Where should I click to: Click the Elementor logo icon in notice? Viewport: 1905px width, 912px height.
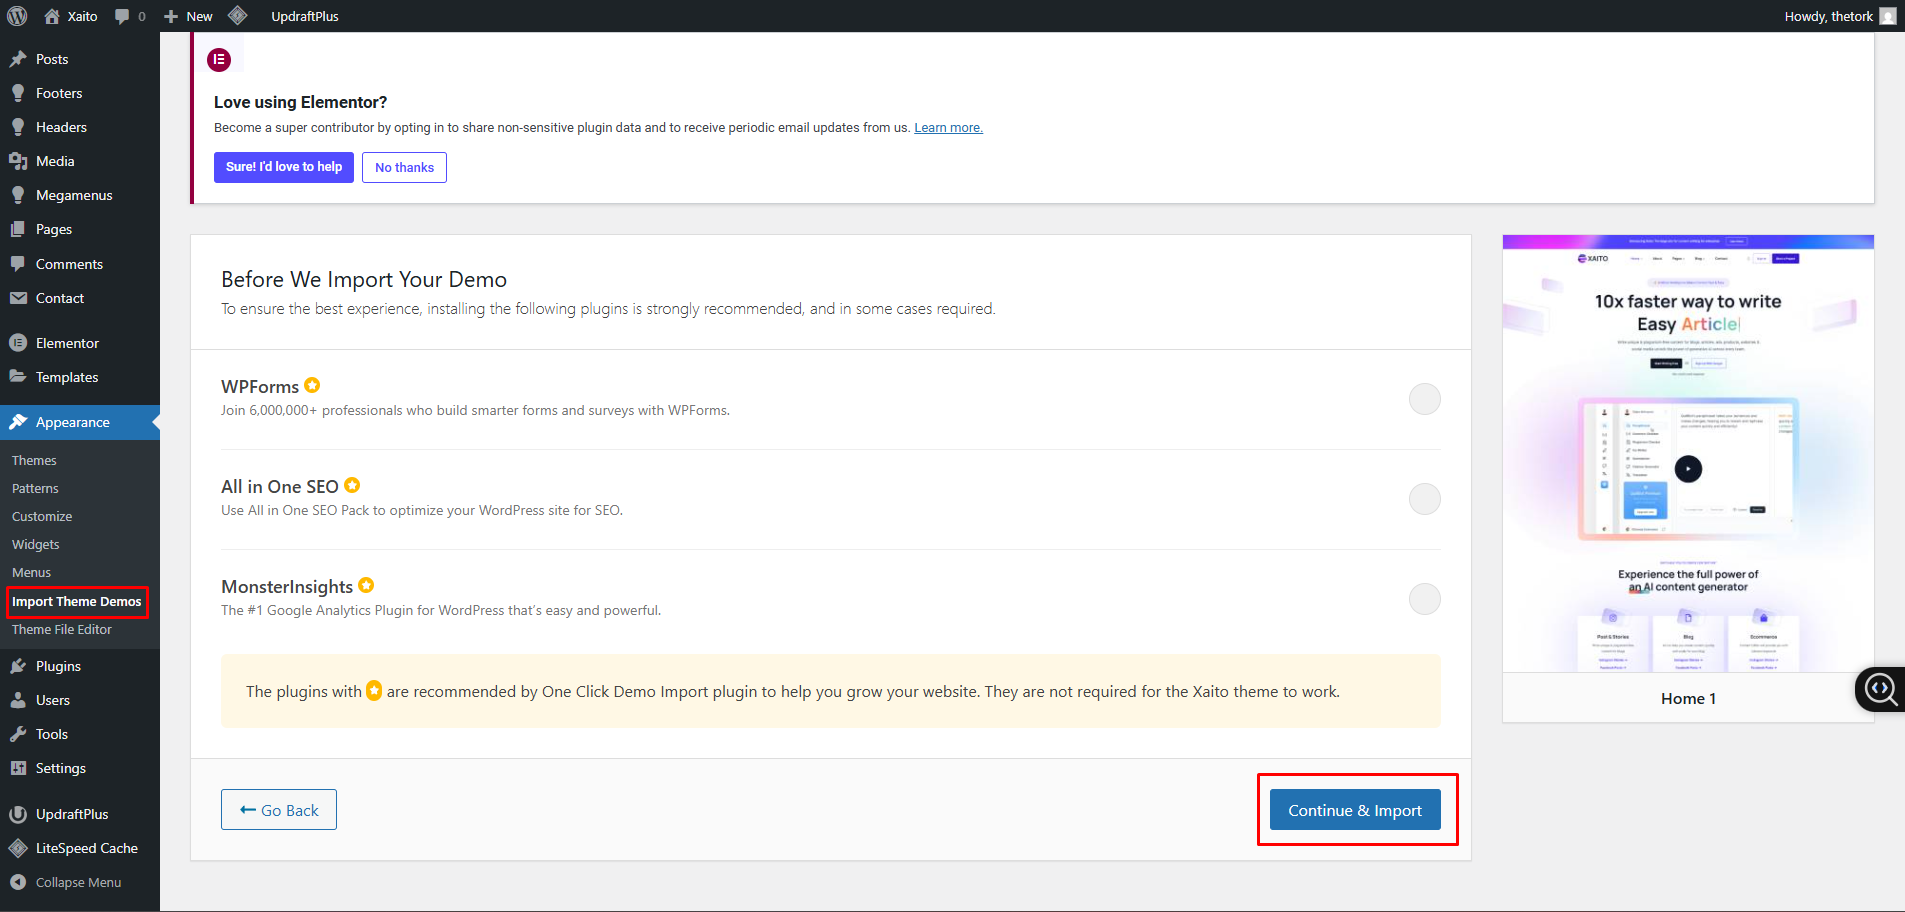click(x=219, y=60)
